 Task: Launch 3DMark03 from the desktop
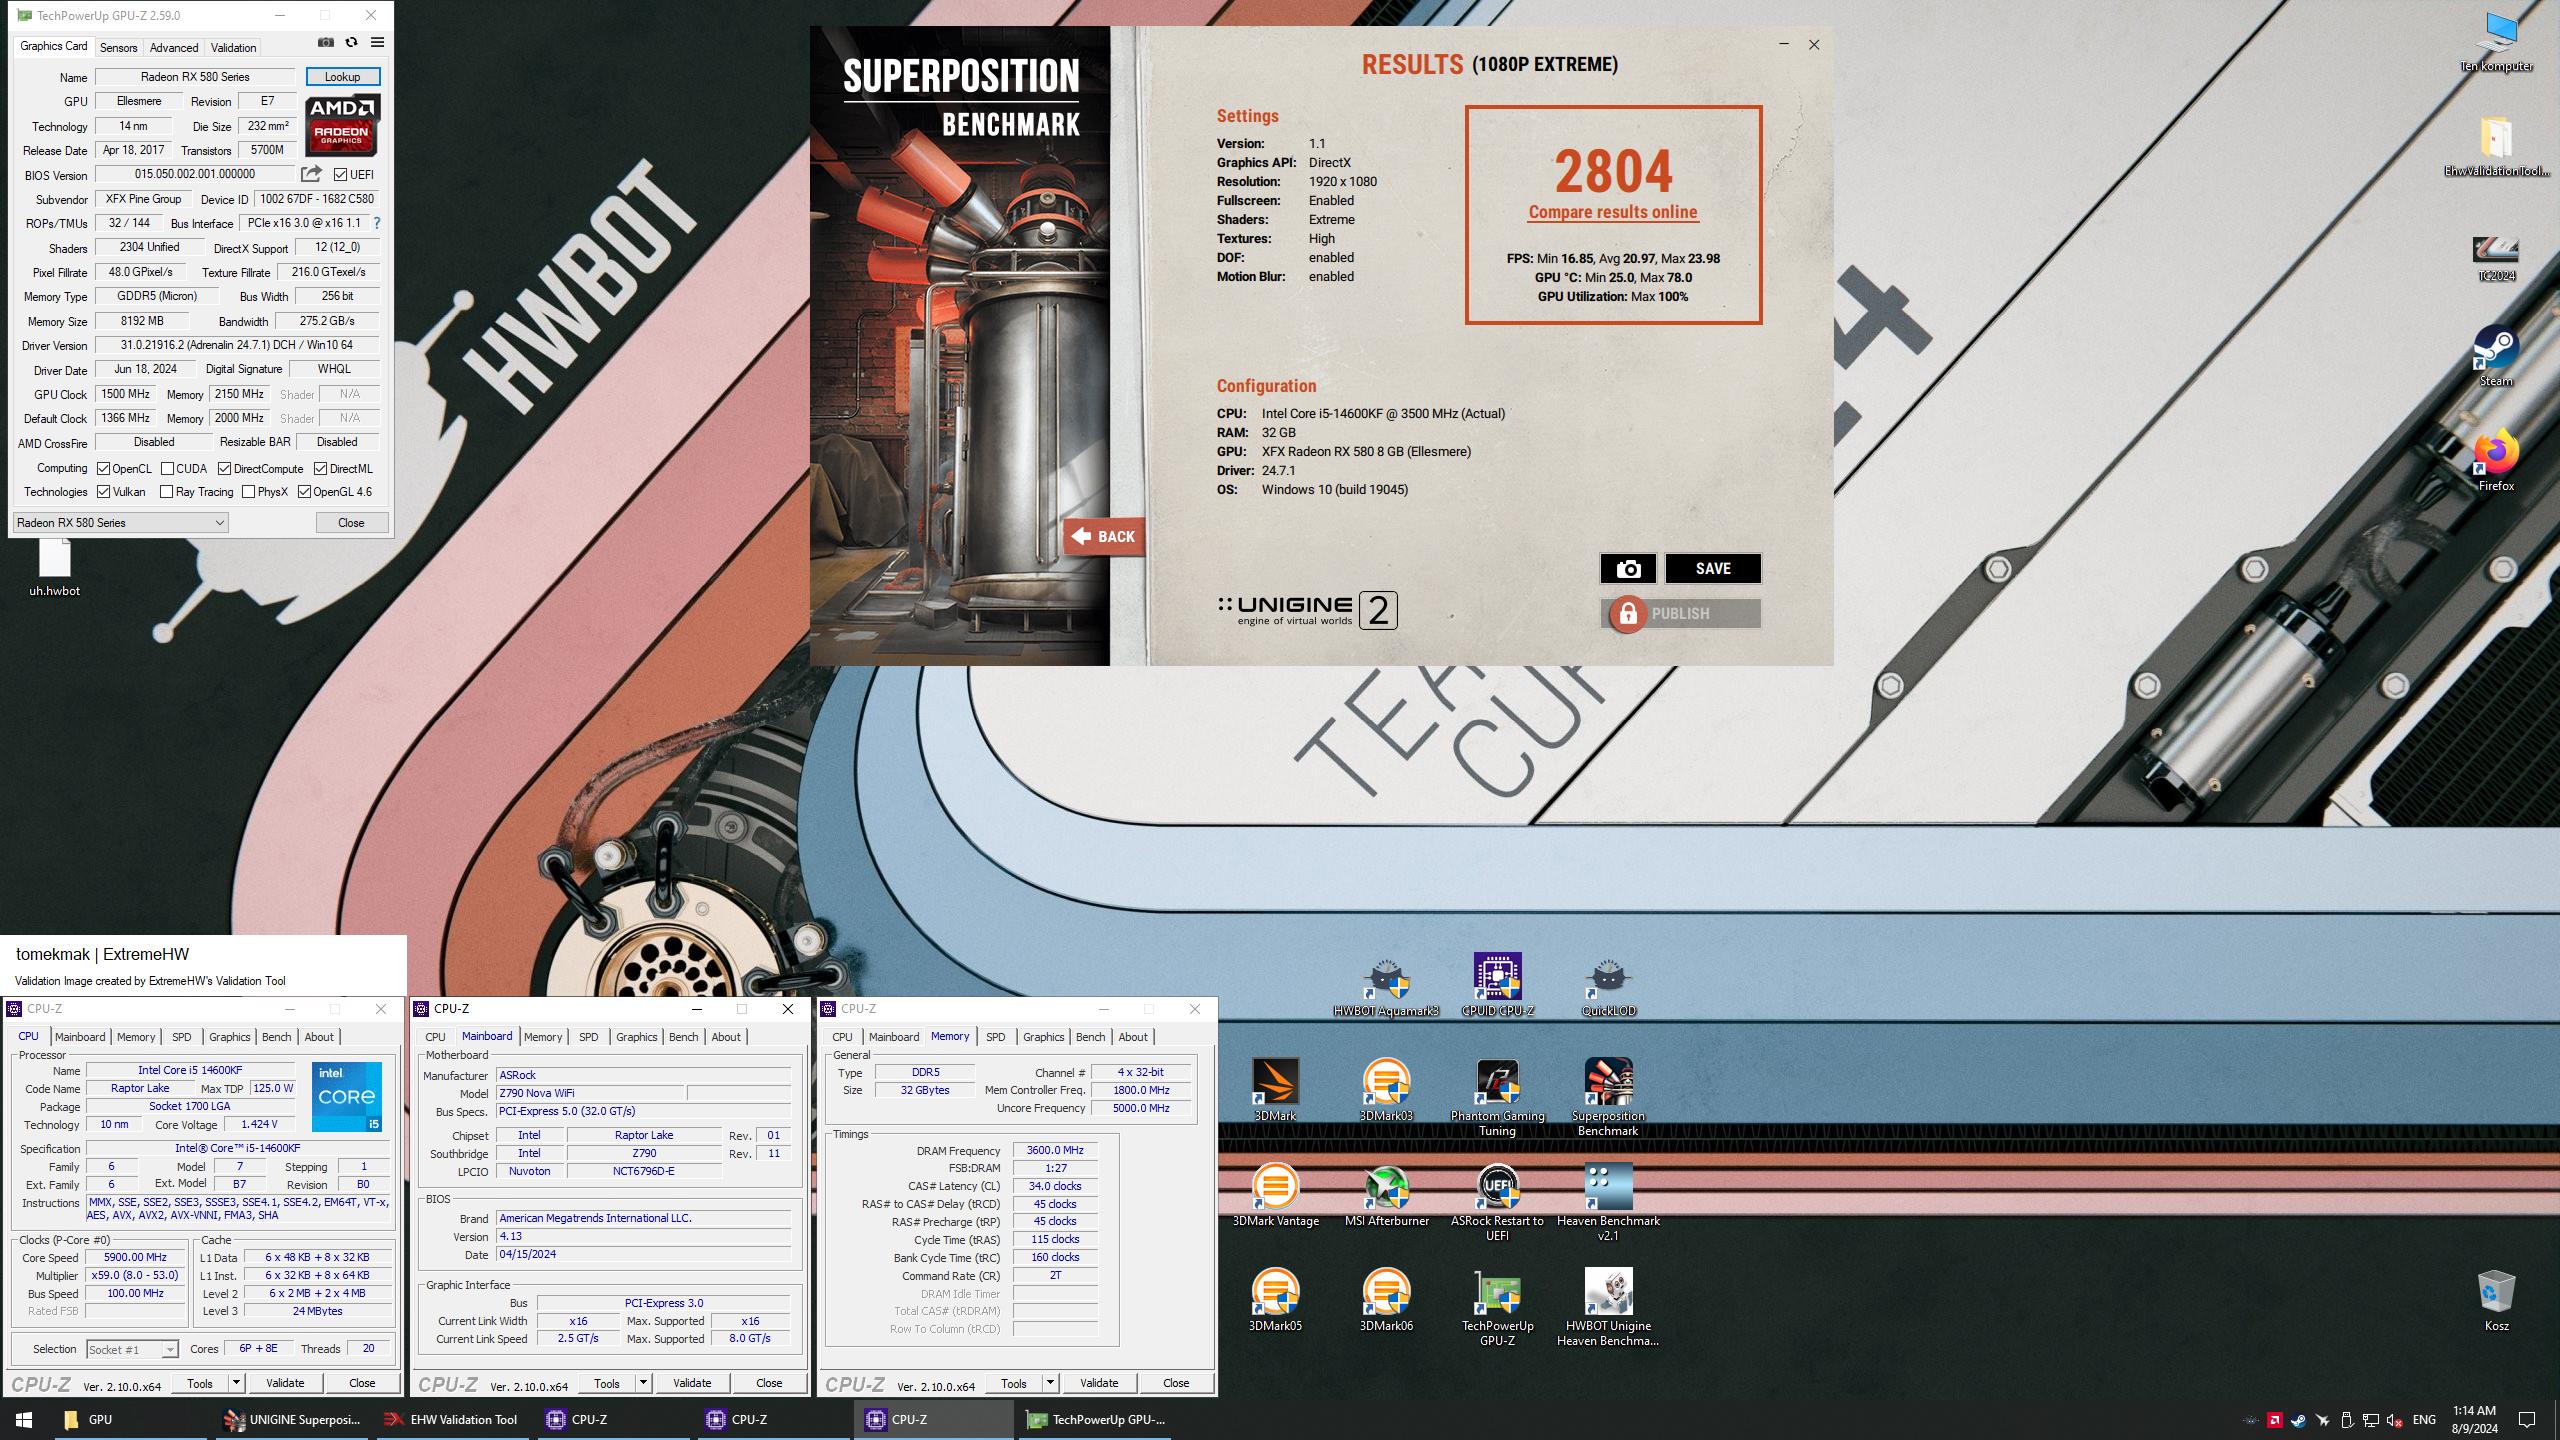[1386, 1090]
